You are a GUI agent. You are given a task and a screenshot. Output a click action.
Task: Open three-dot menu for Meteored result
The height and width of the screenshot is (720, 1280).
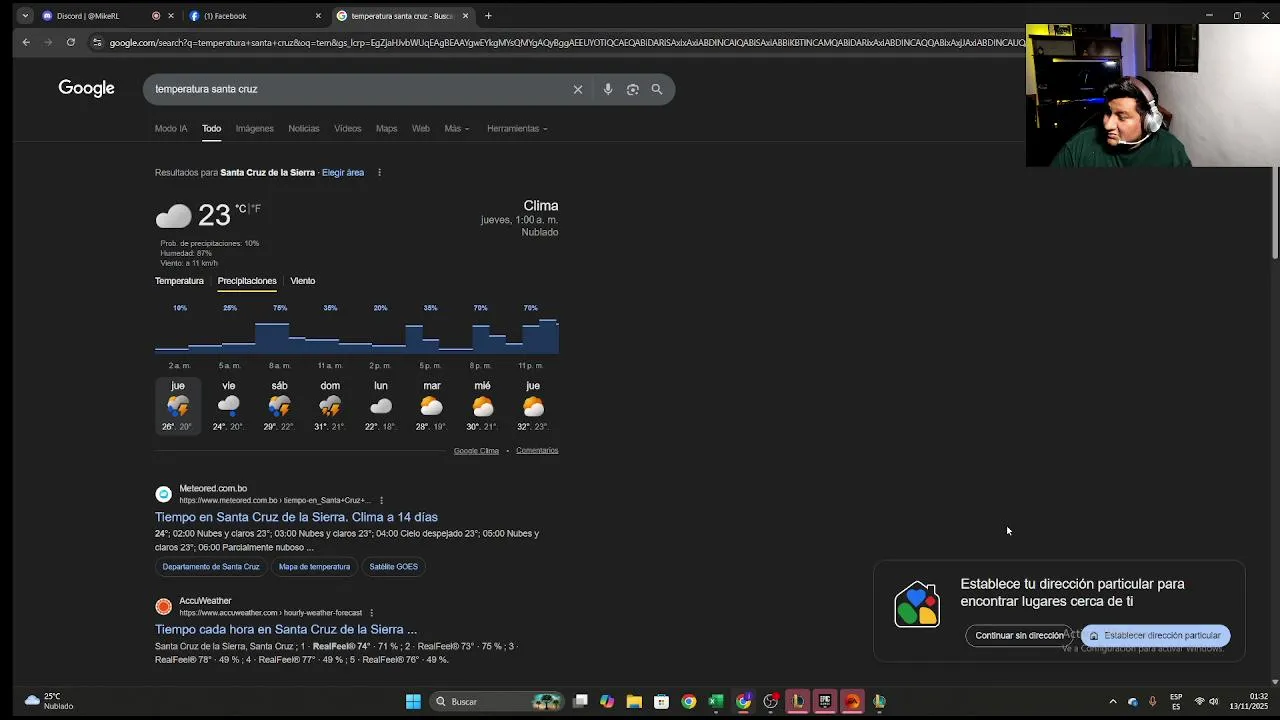tap(381, 500)
